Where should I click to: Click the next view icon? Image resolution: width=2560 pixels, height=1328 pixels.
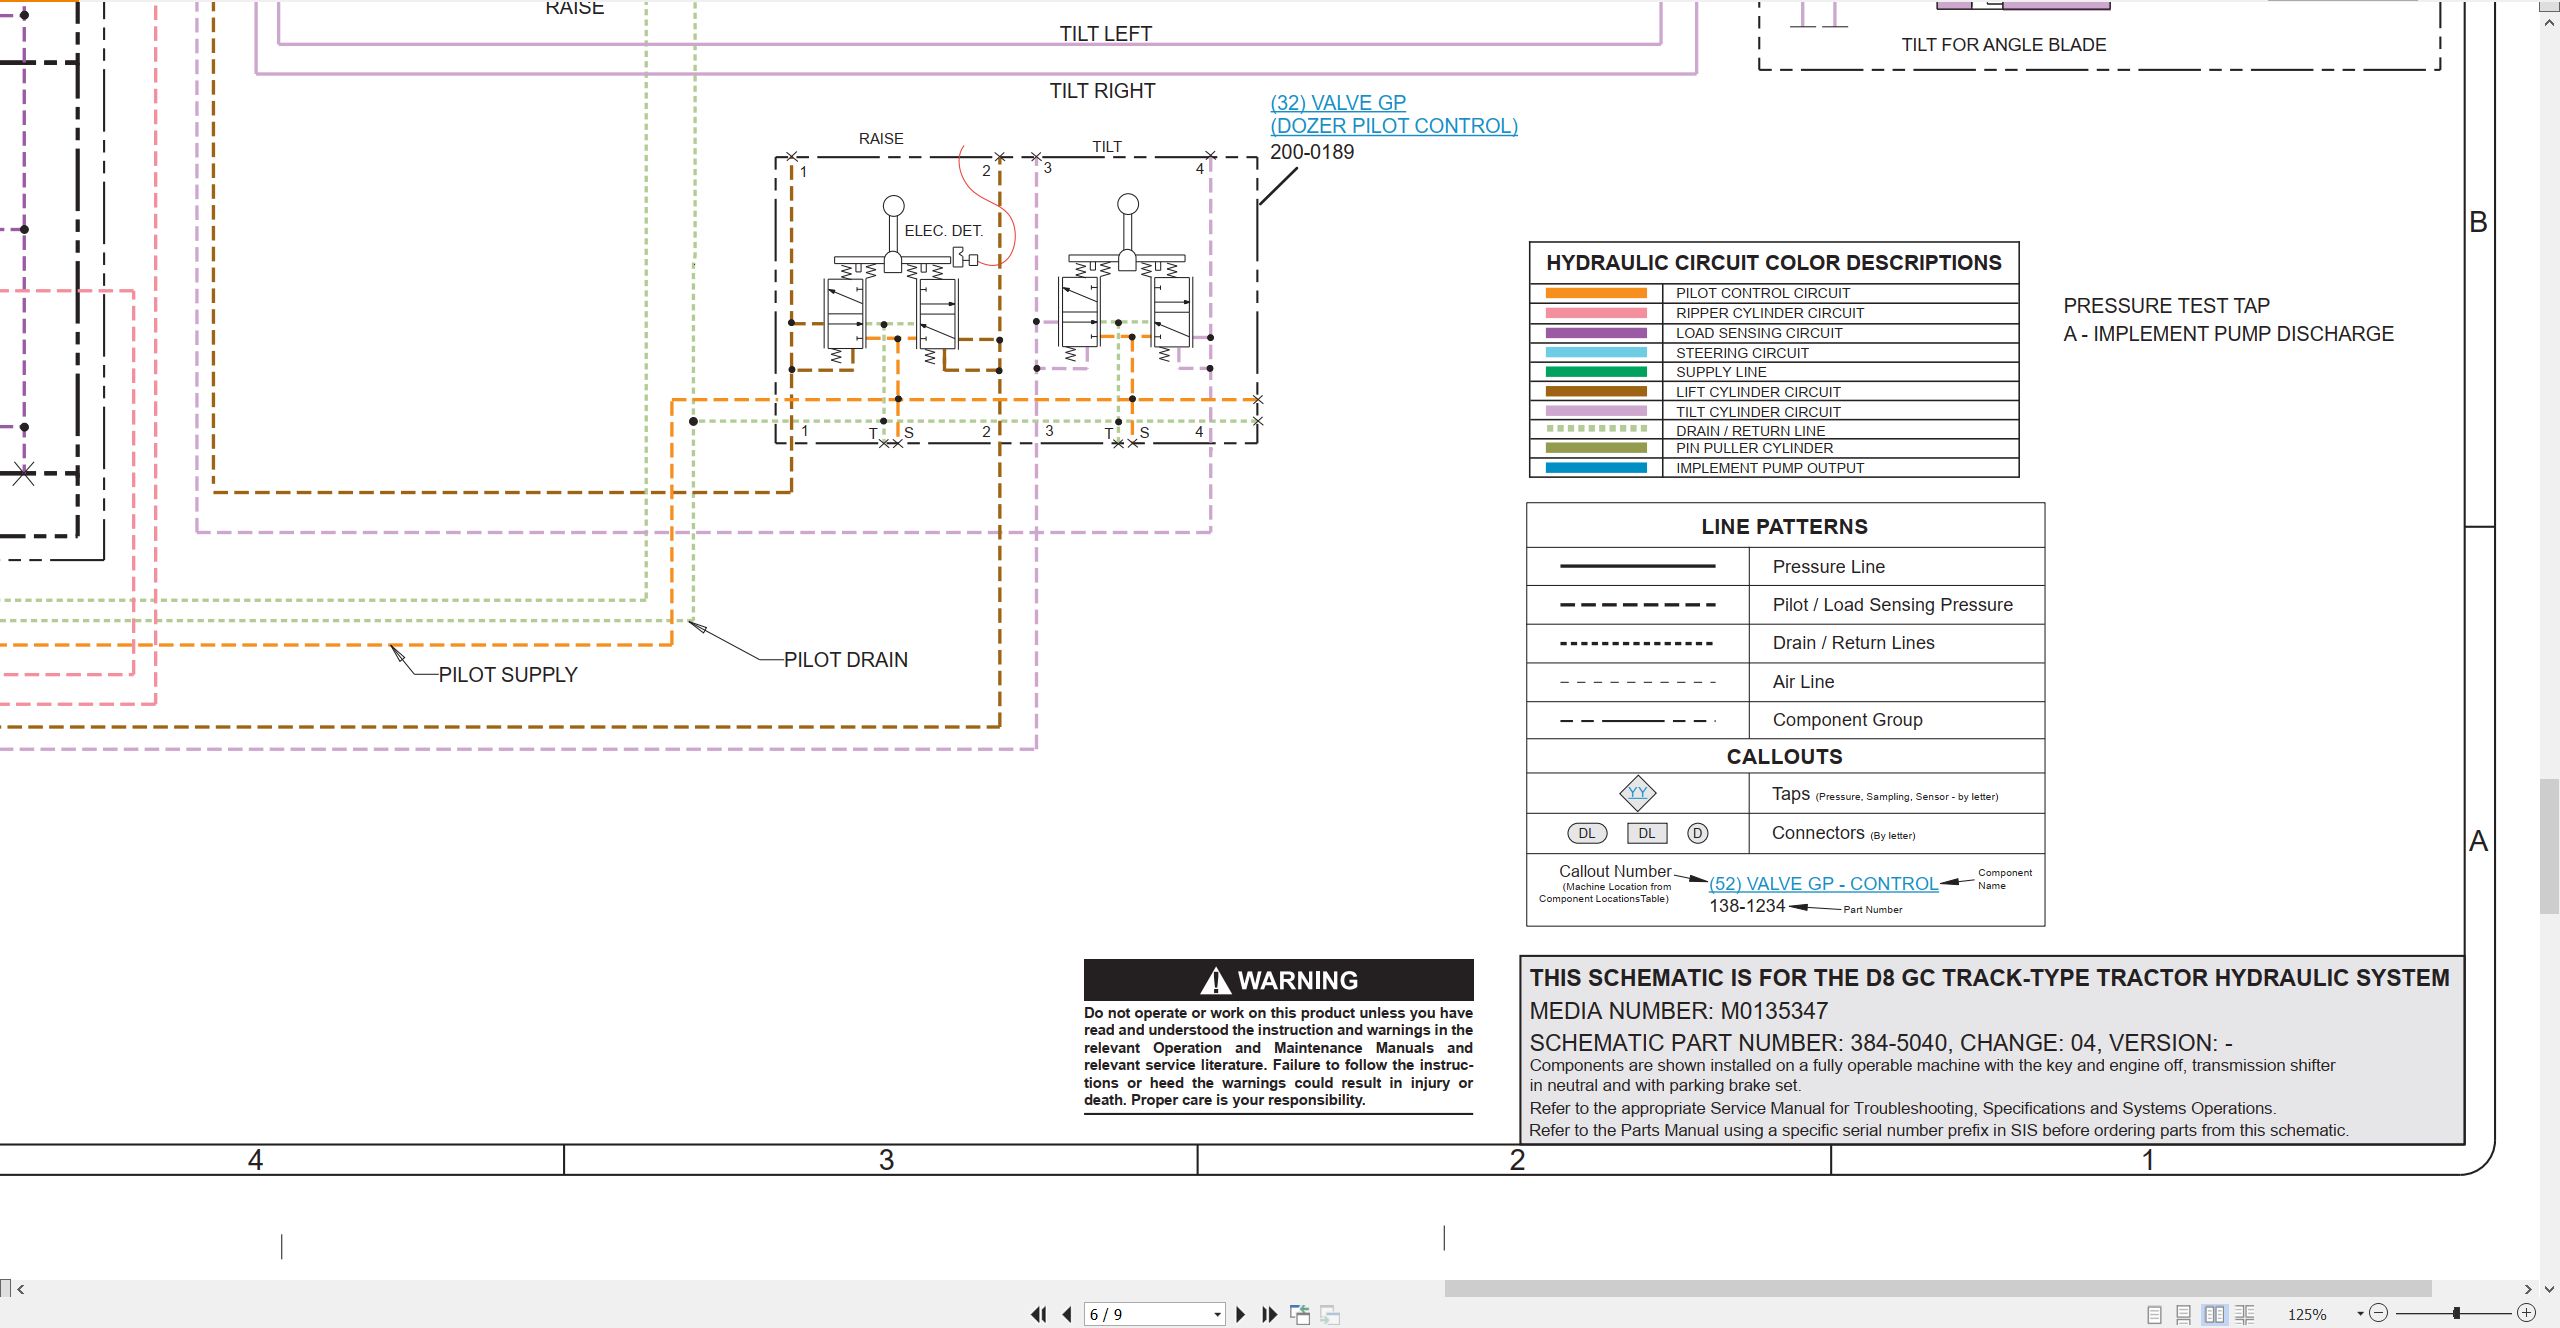[x=1330, y=1314]
